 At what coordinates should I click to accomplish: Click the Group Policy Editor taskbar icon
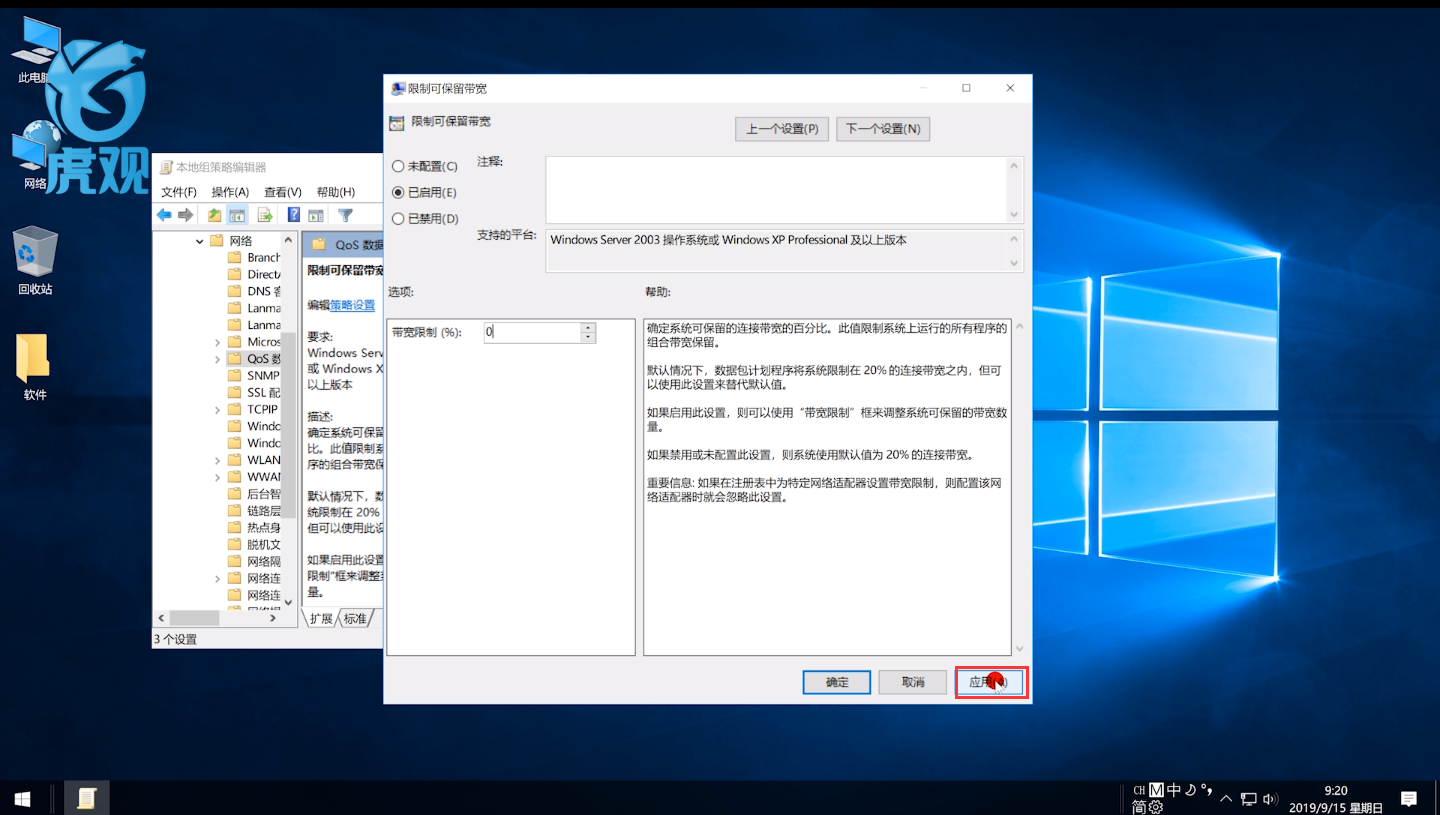click(87, 798)
